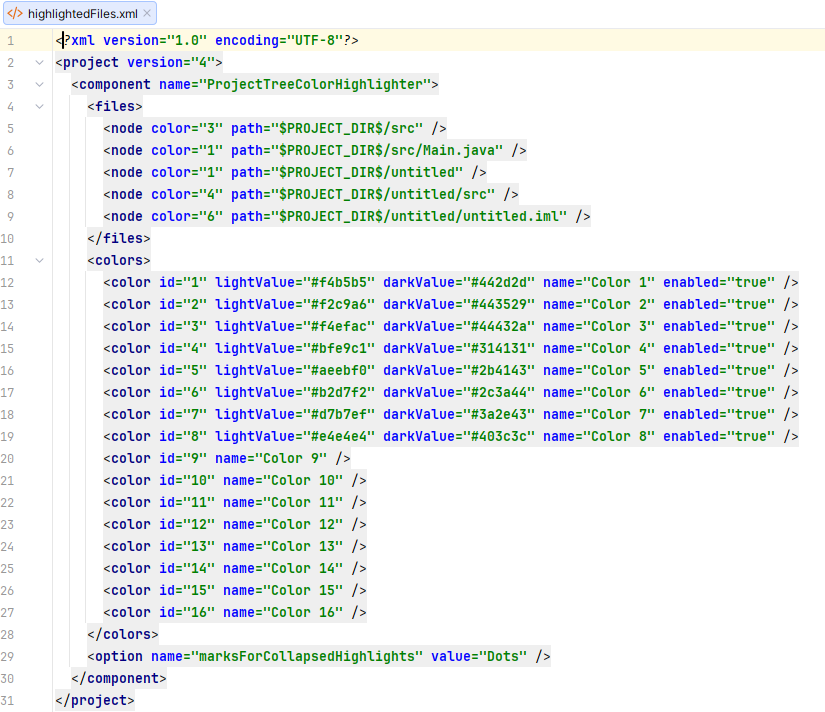825x712 pixels.
Task: Click the $PROJECT_DIR$/untitled" path on line 7
Action: (367, 173)
